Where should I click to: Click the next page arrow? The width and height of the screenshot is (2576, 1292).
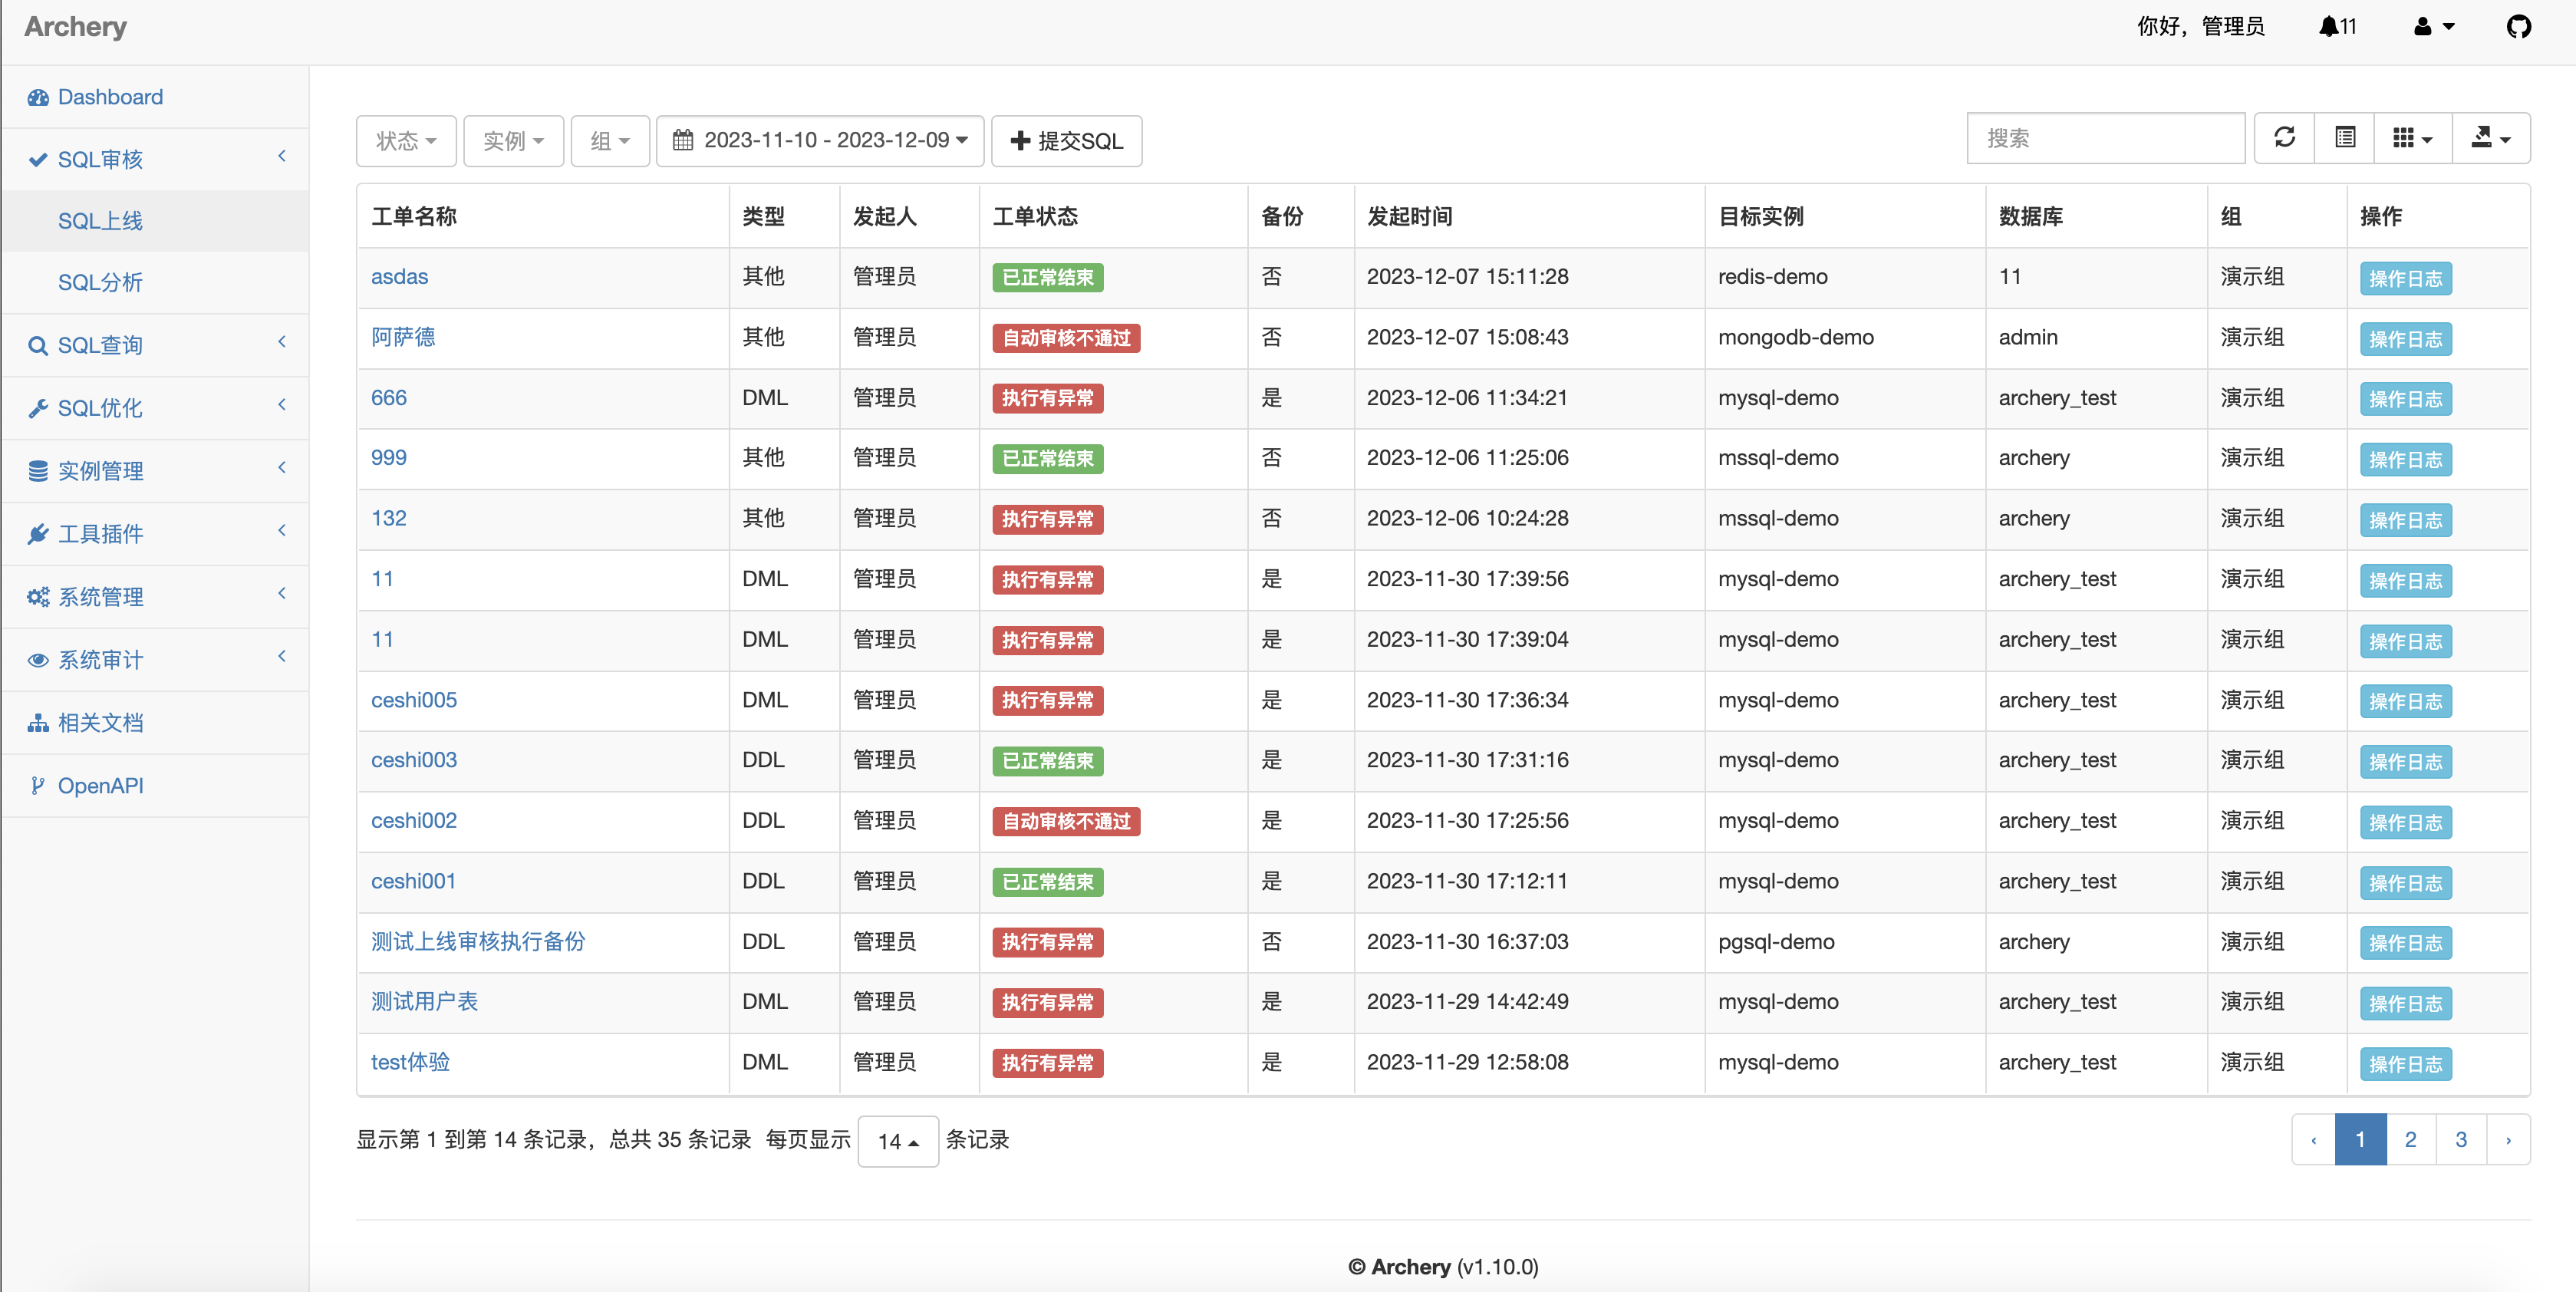[2508, 1140]
